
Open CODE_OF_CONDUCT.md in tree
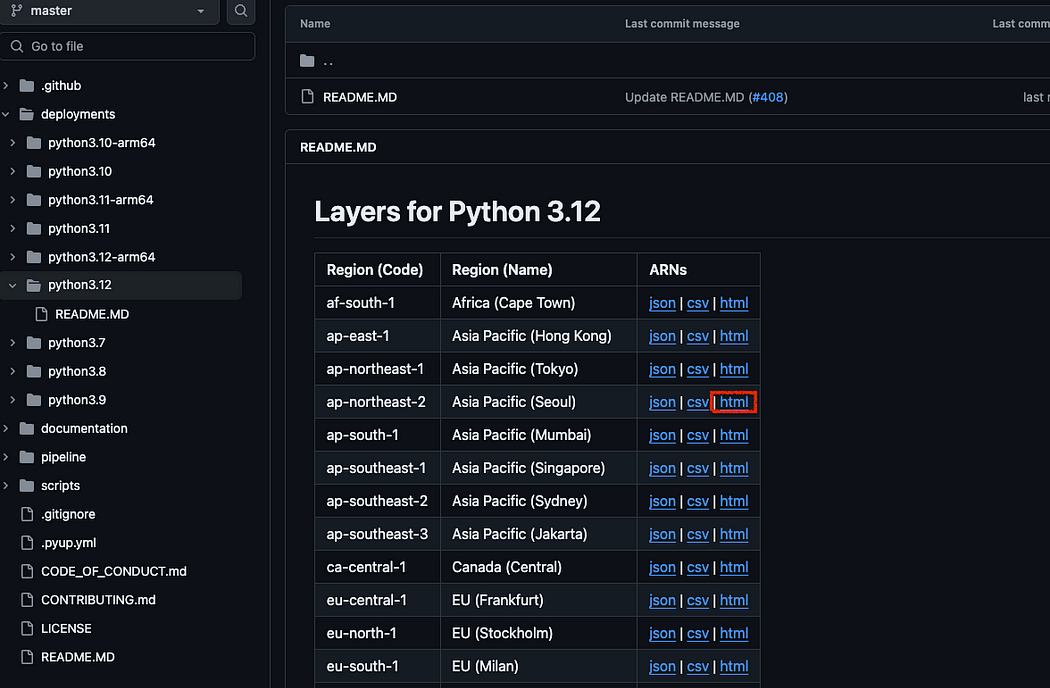pyautogui.click(x=114, y=571)
